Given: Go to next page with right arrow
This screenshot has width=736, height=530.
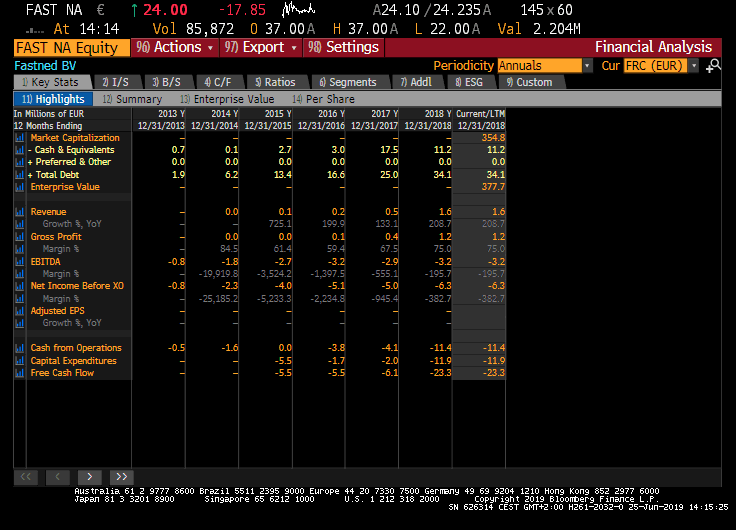Looking at the screenshot, I should pyautogui.click(x=90, y=477).
